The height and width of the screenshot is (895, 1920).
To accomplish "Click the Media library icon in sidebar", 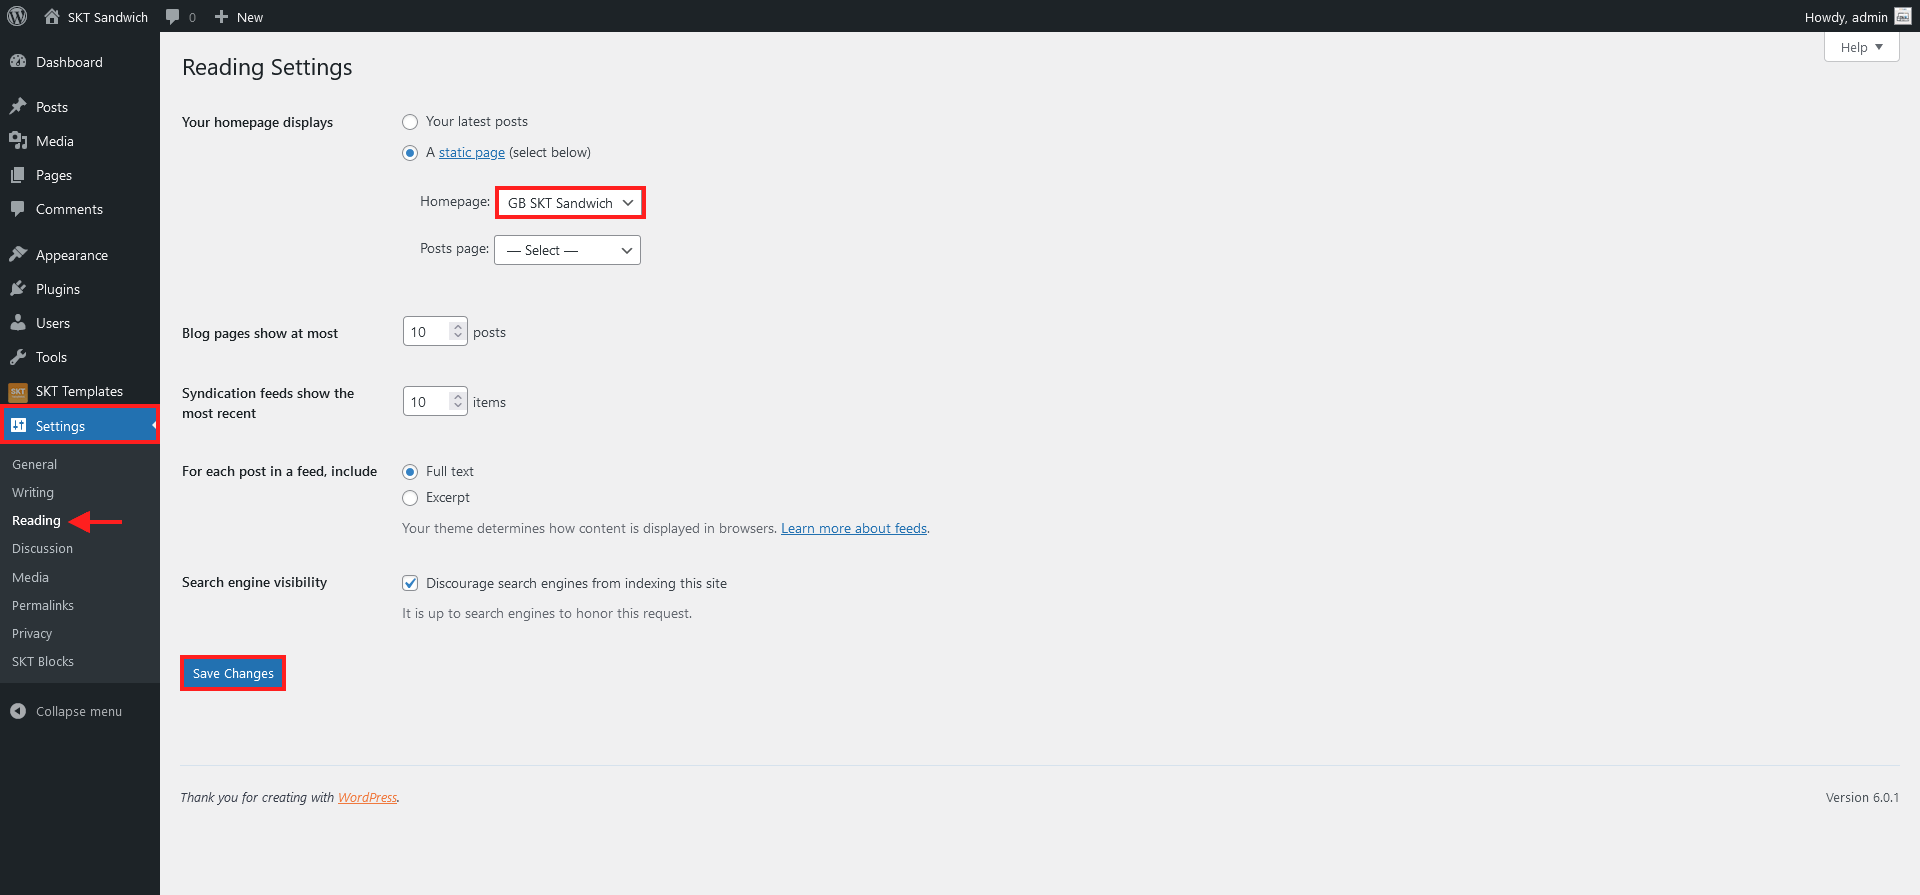I will 18,140.
